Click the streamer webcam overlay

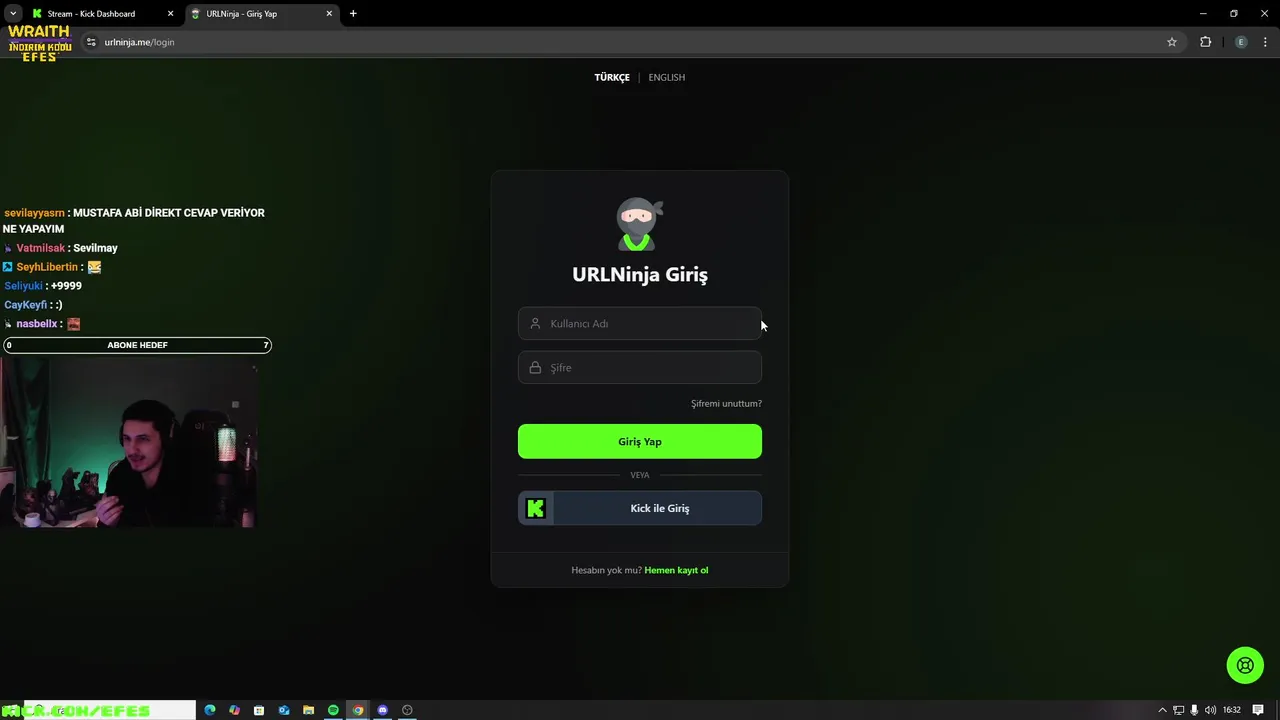[128, 443]
